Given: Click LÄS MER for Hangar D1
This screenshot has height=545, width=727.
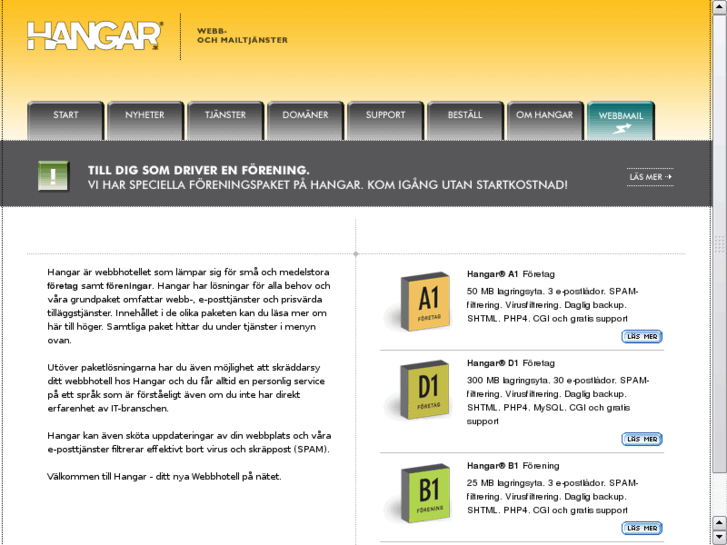Looking at the screenshot, I should [642, 439].
